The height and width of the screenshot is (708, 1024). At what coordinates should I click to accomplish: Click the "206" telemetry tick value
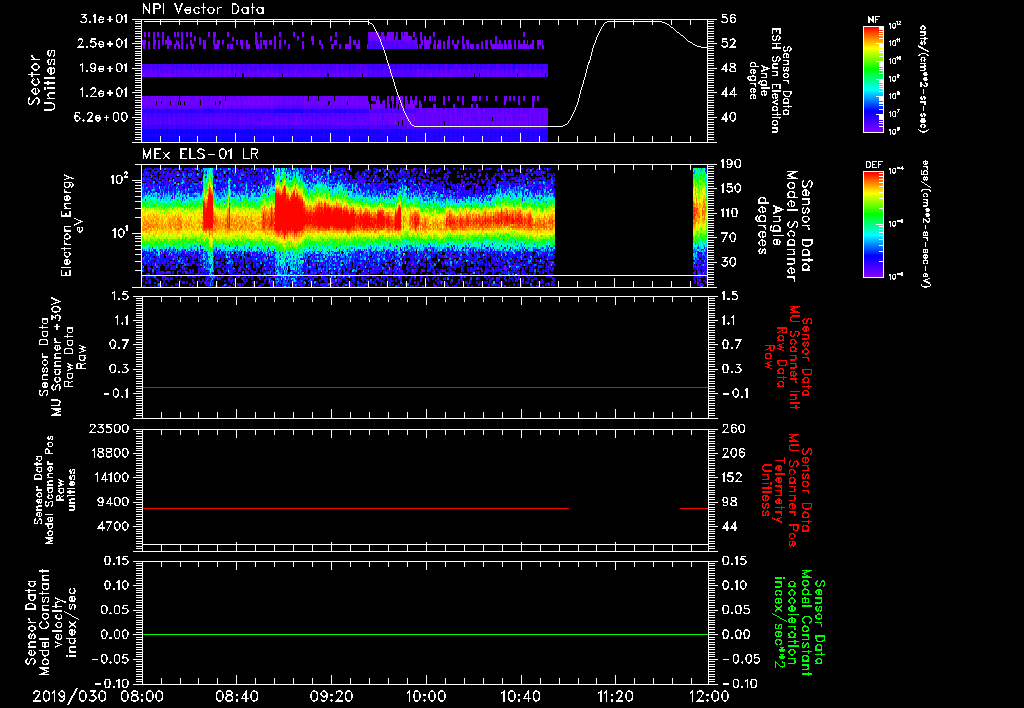pyautogui.click(x=732, y=453)
